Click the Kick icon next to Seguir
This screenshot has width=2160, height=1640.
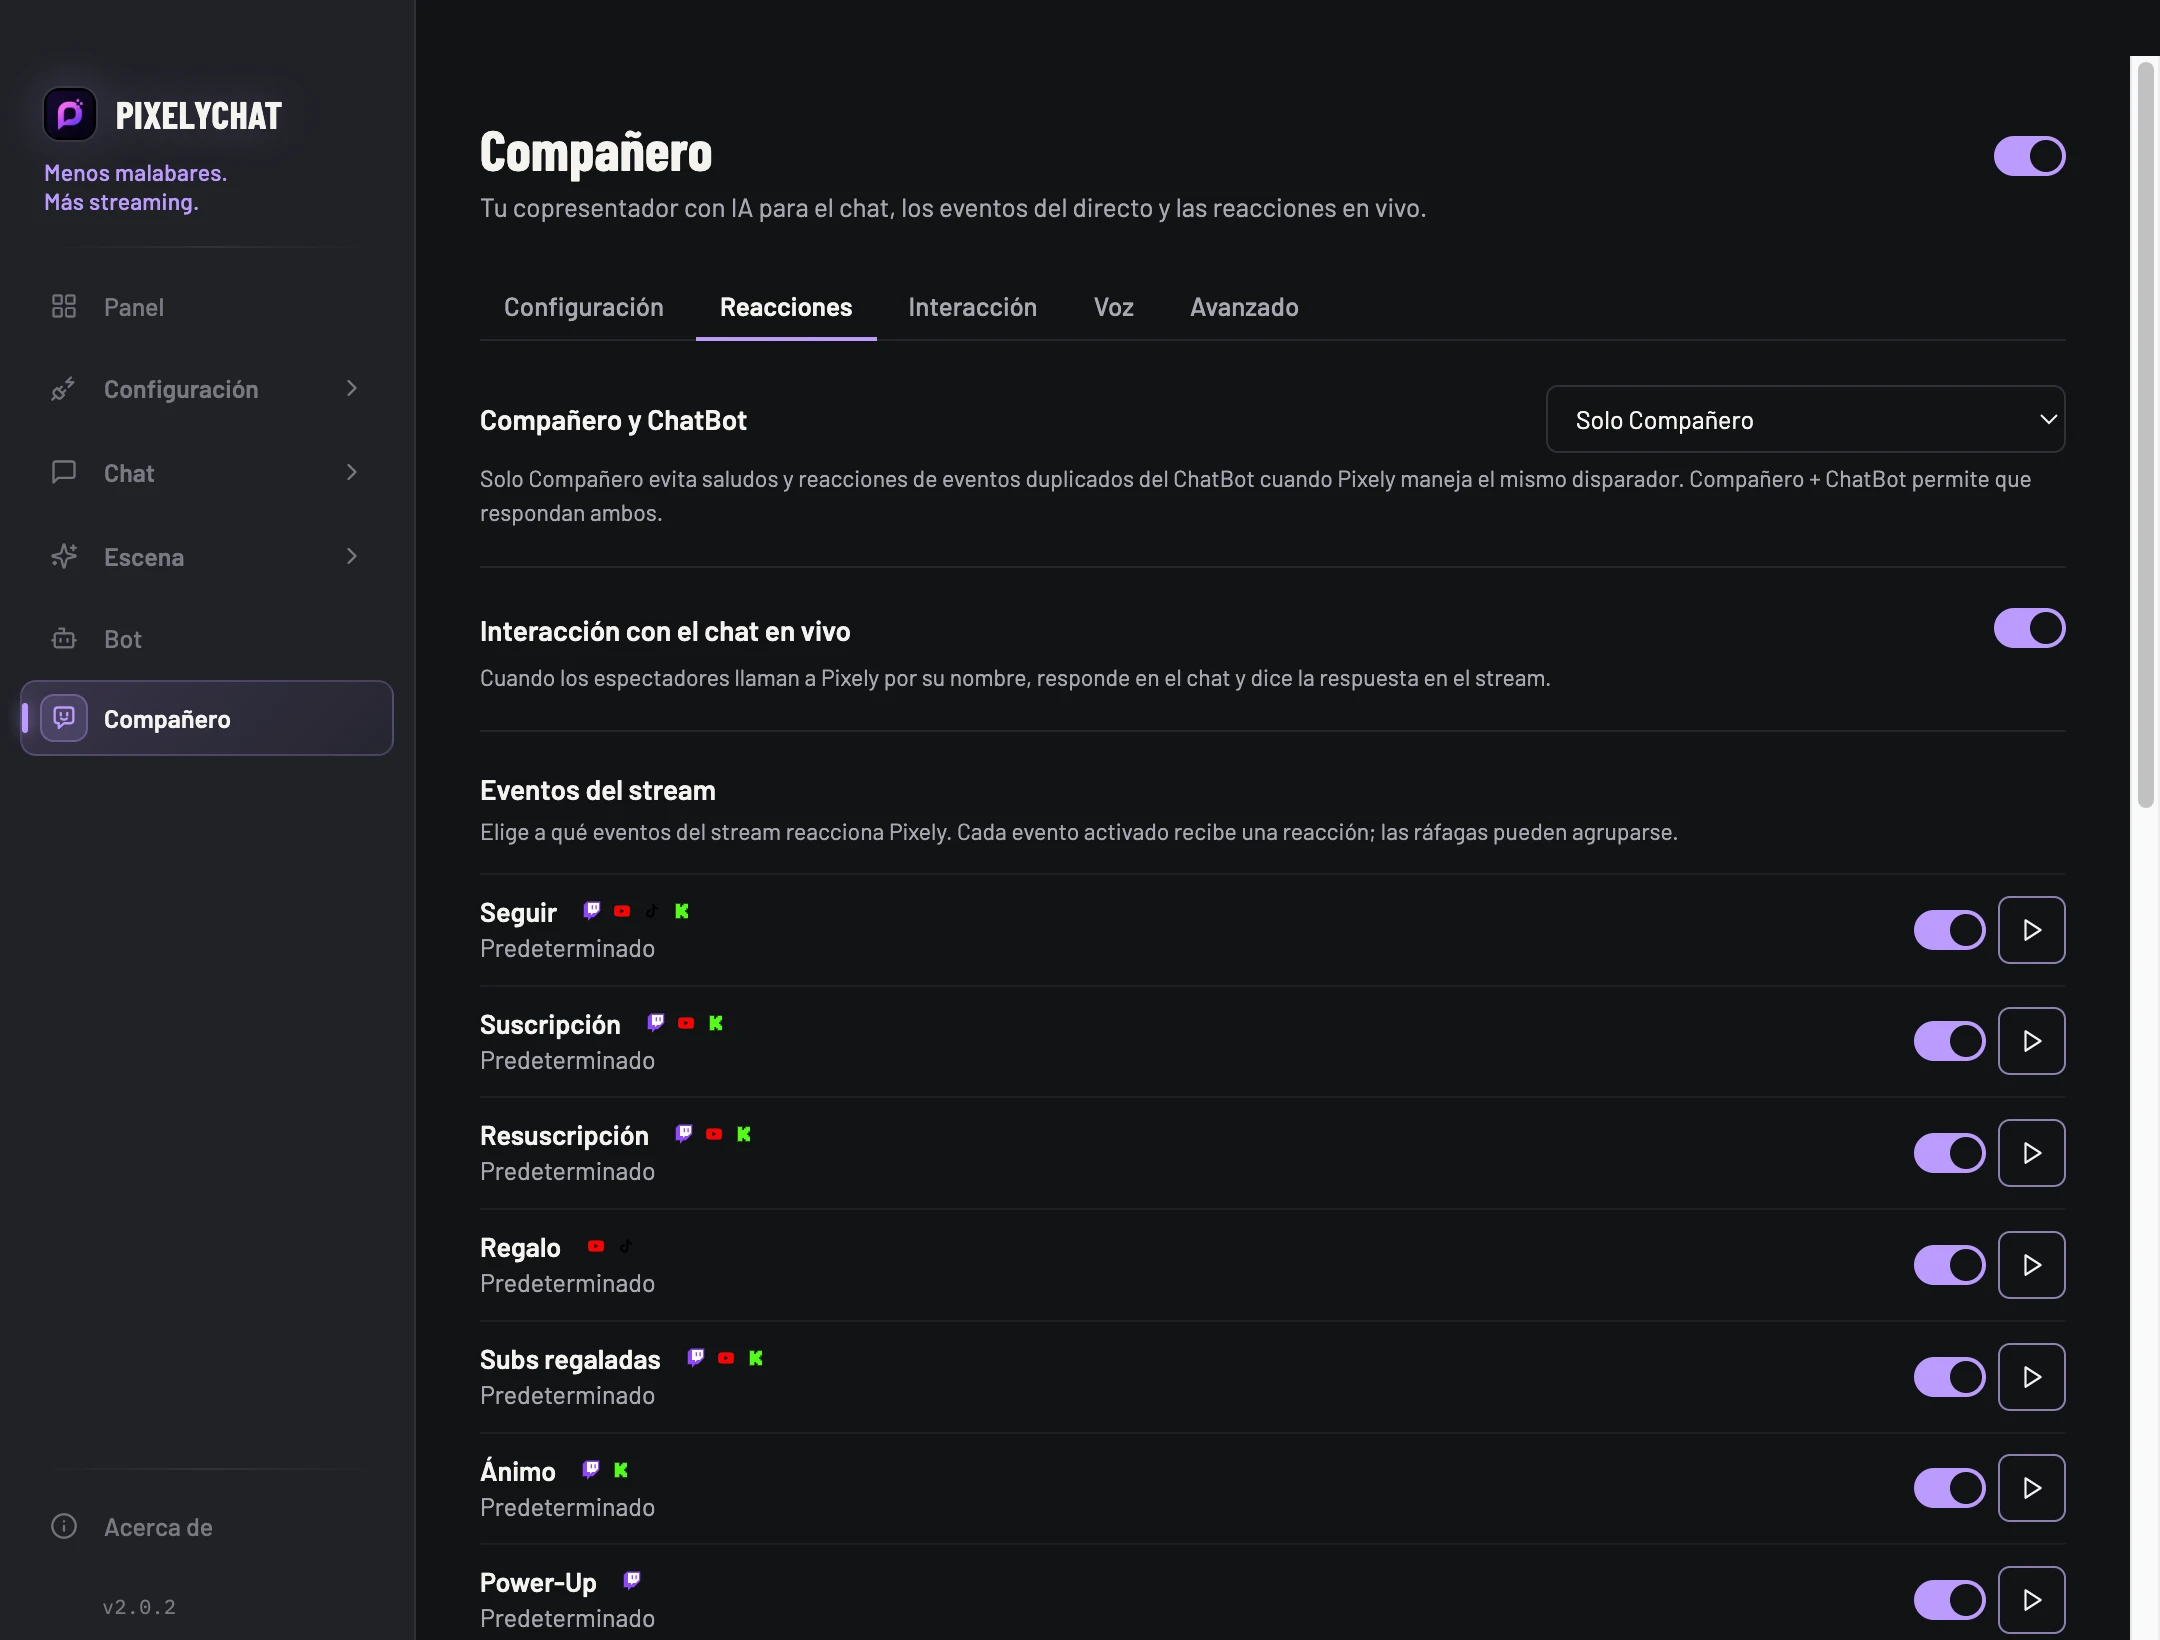click(x=682, y=911)
